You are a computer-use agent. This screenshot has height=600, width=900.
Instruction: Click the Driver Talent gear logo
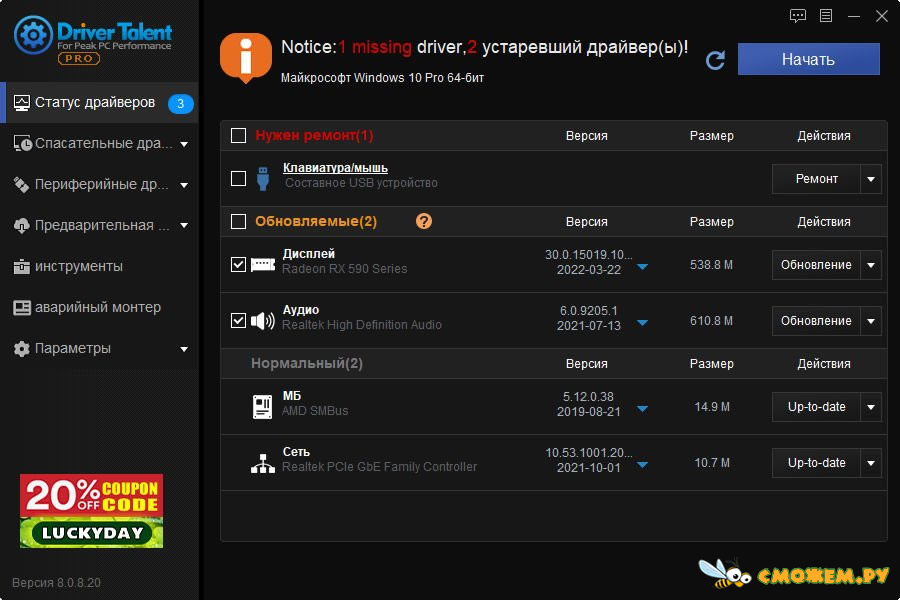coord(33,35)
